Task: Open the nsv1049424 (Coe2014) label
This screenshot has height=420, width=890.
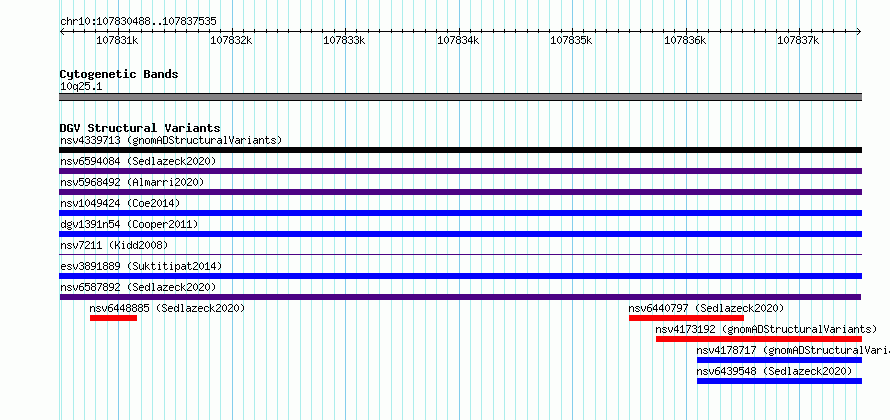Action: click(x=120, y=203)
